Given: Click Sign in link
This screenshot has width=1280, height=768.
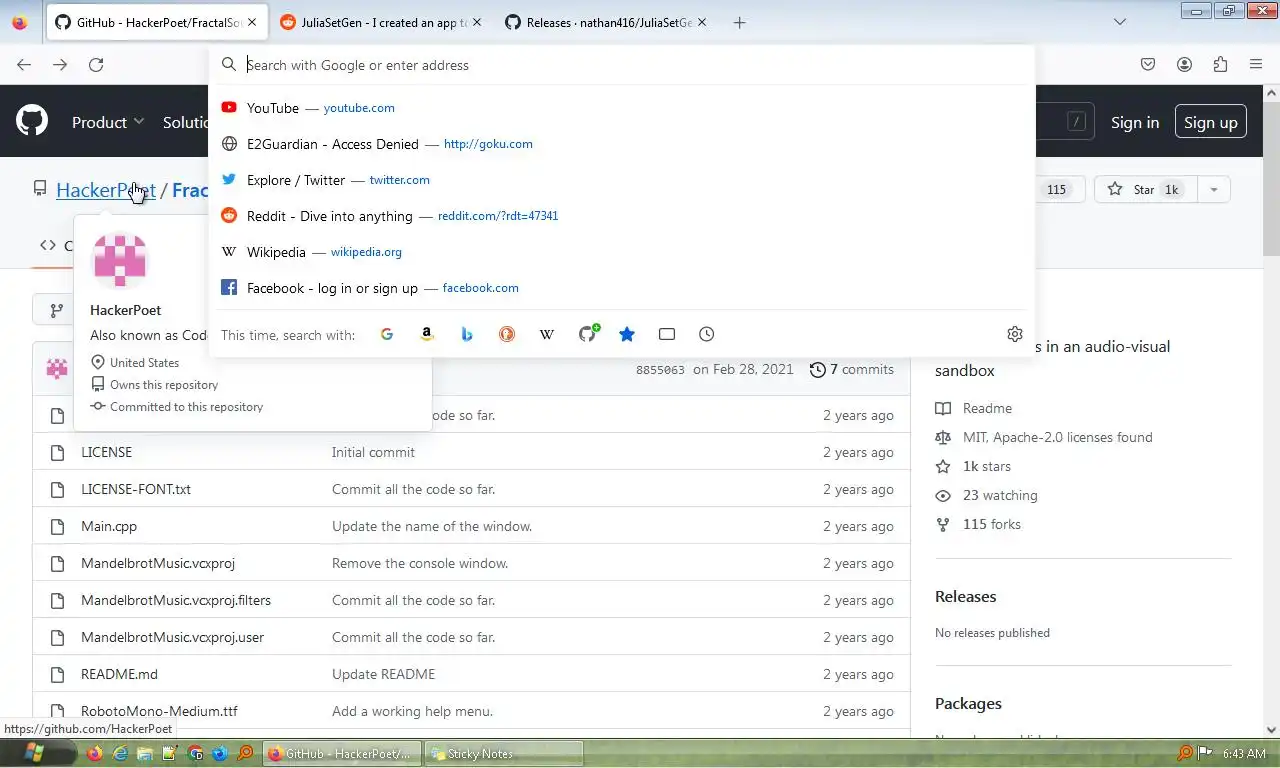Looking at the screenshot, I should click(1135, 122).
